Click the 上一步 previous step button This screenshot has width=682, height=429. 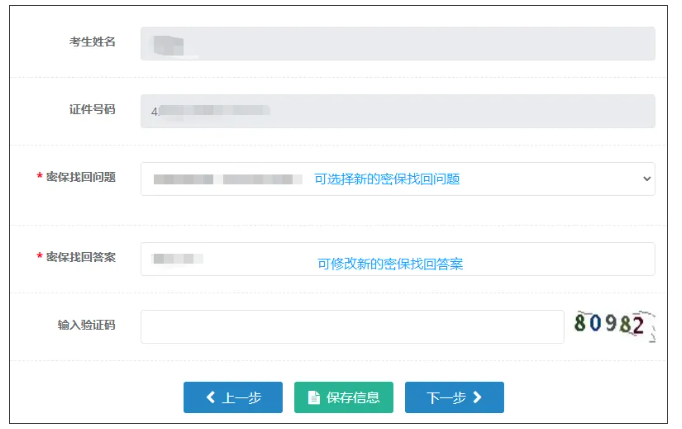tap(233, 397)
